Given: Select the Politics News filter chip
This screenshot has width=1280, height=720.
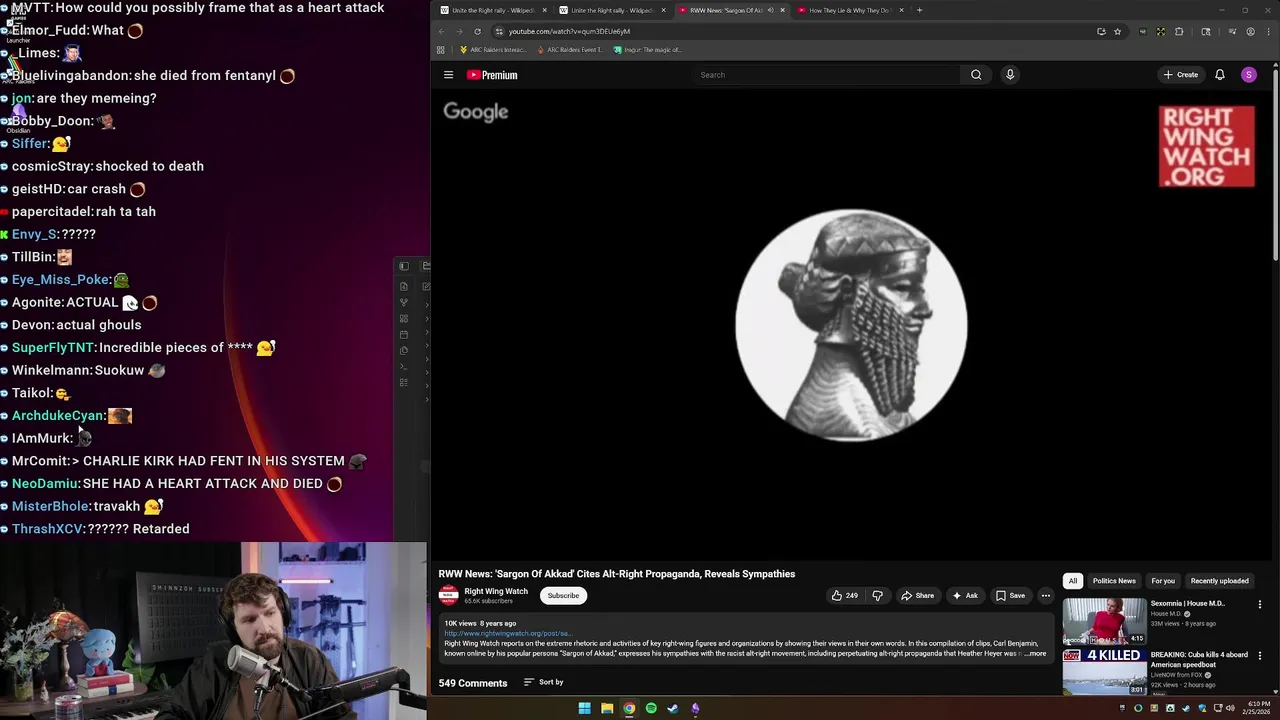Looking at the screenshot, I should (1114, 581).
